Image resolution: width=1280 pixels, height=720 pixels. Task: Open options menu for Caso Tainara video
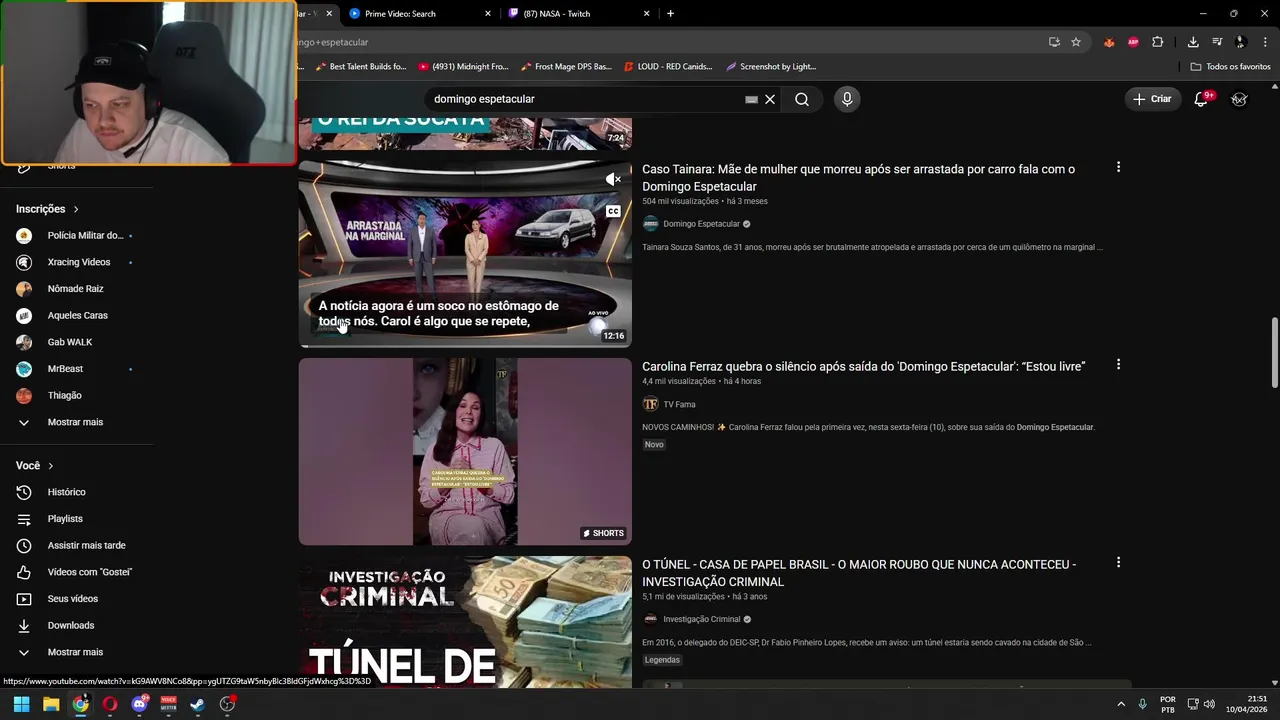pyautogui.click(x=1118, y=167)
